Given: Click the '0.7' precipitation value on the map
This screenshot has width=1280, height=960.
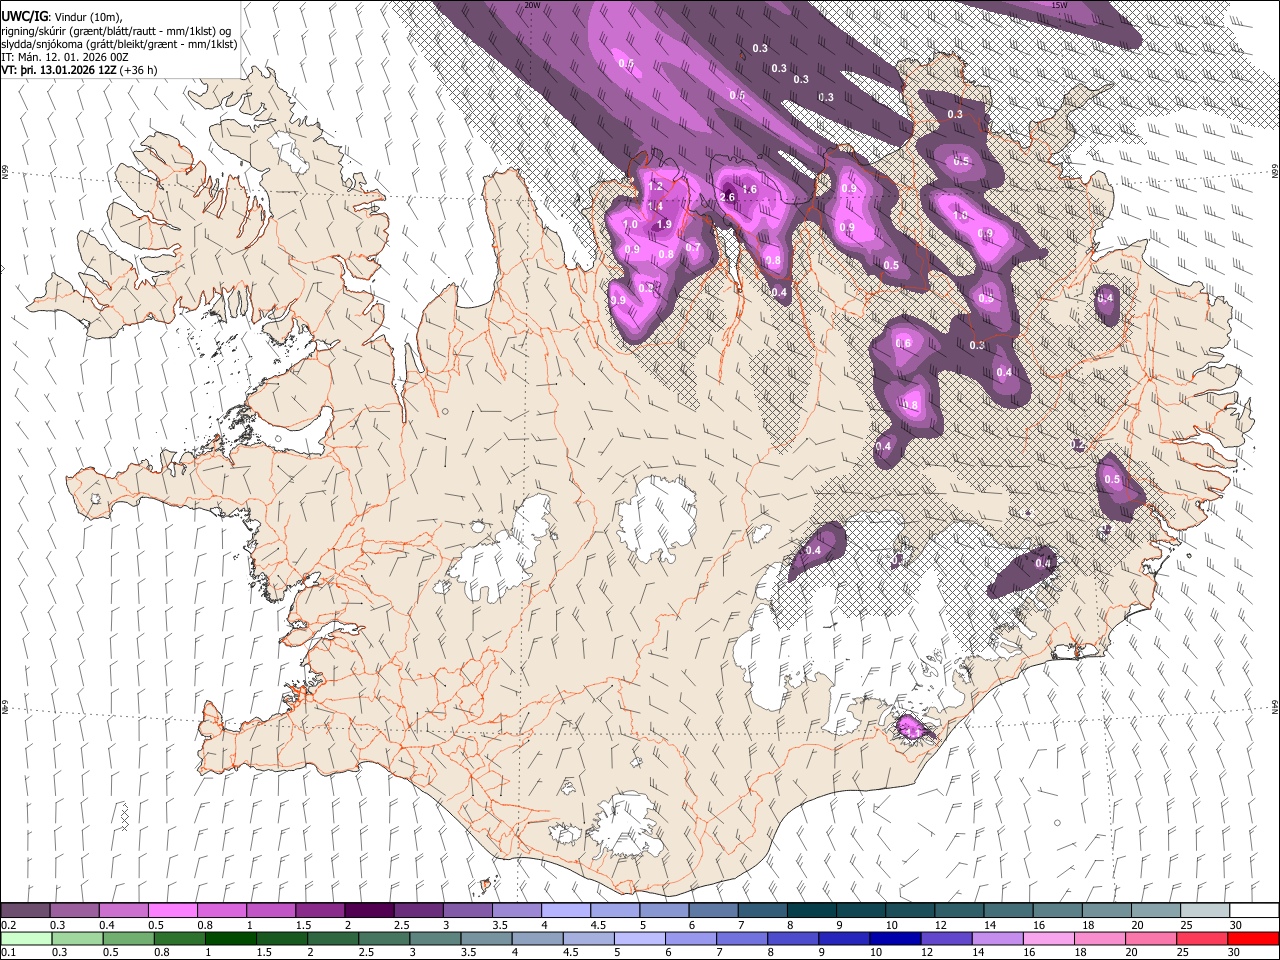Looking at the screenshot, I should [692, 247].
